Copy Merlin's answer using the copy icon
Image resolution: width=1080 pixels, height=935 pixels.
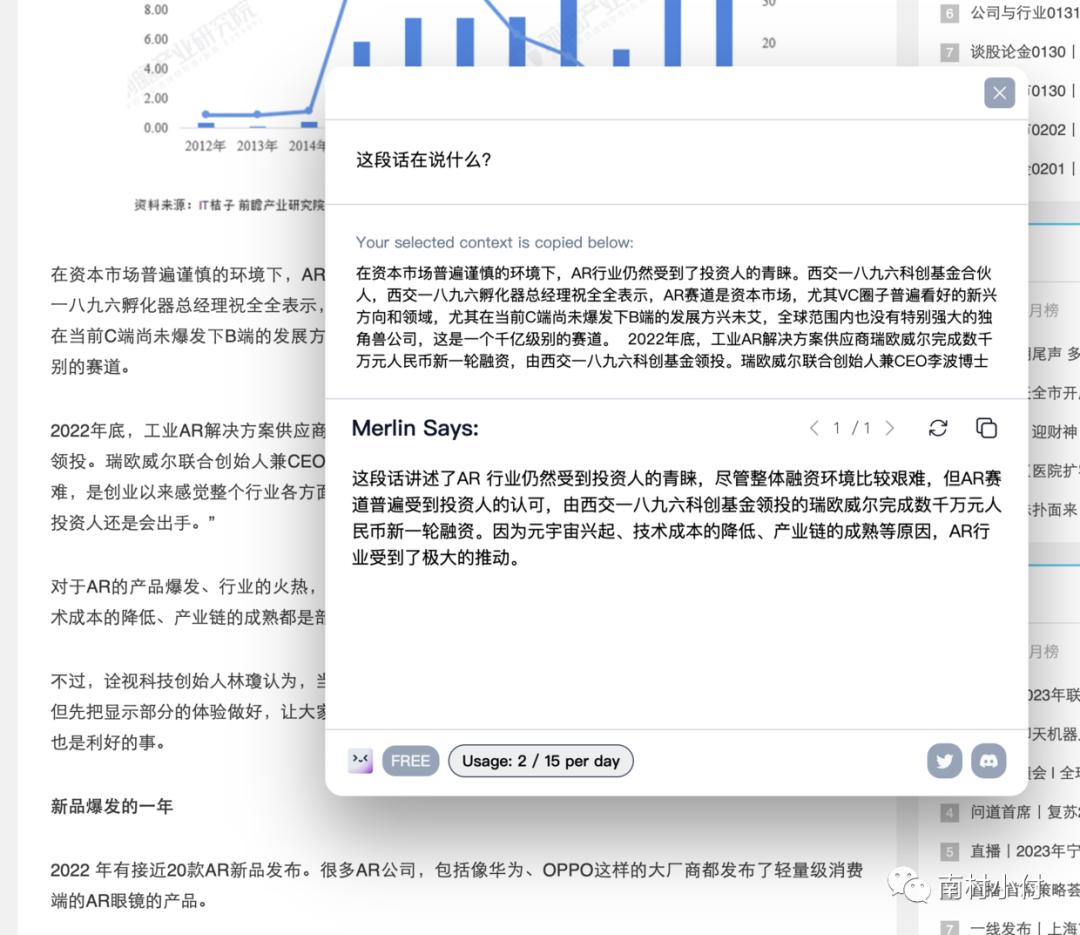986,428
